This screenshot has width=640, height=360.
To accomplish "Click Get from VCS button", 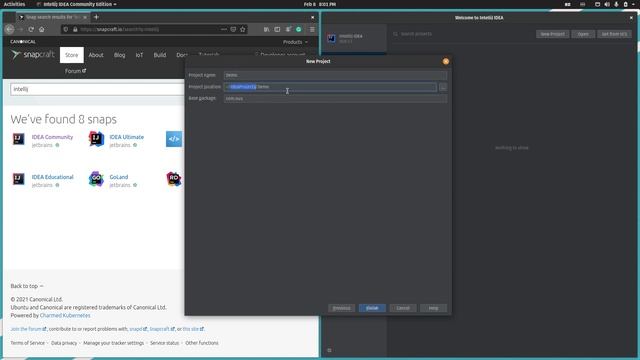I will (x=614, y=34).
